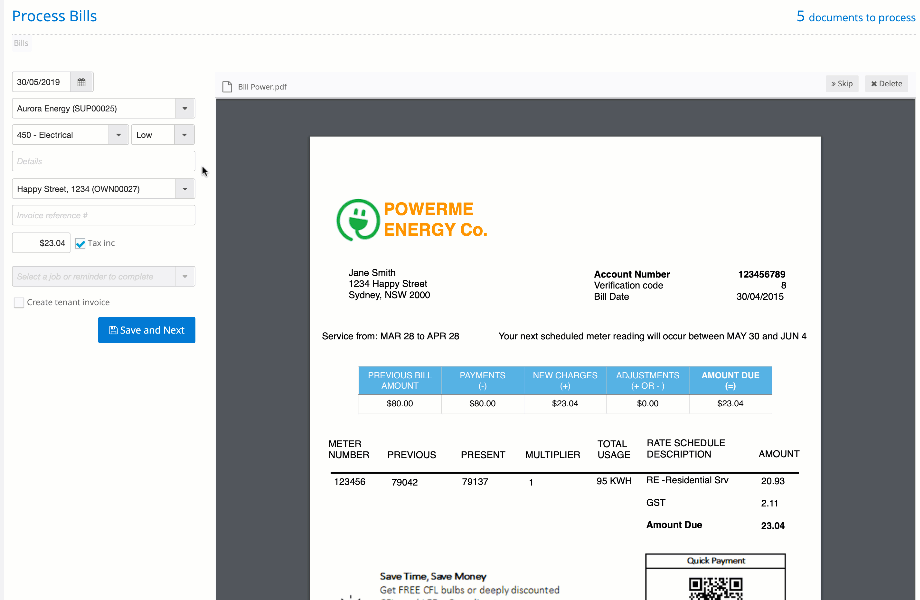This screenshot has height=600, width=920.
Task: Click RE -Residential Srv description
Action: 687,480
